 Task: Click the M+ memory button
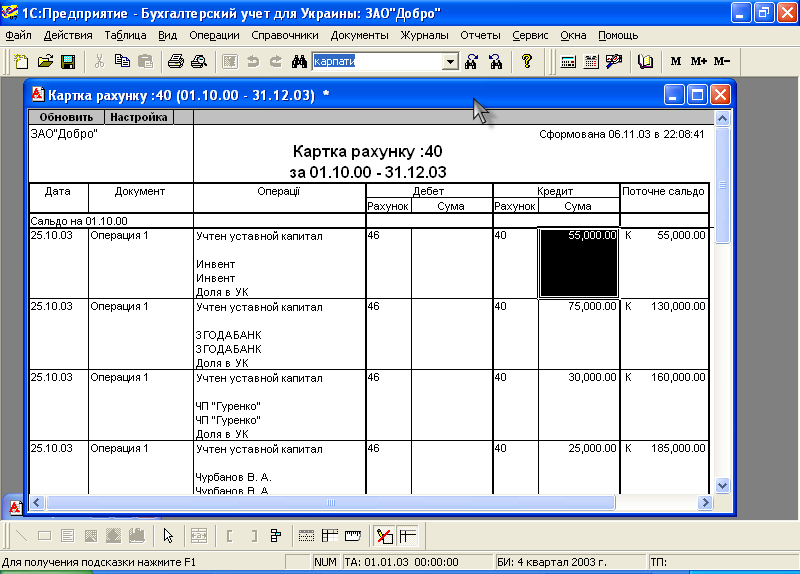tap(698, 62)
